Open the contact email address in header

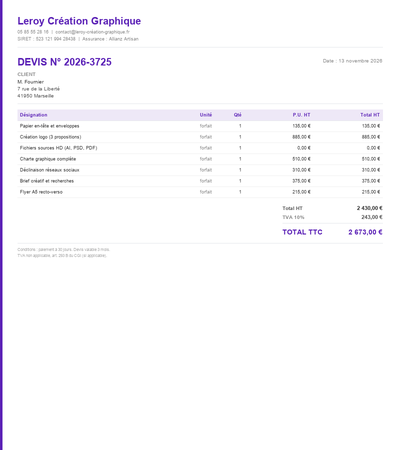tap(92, 32)
